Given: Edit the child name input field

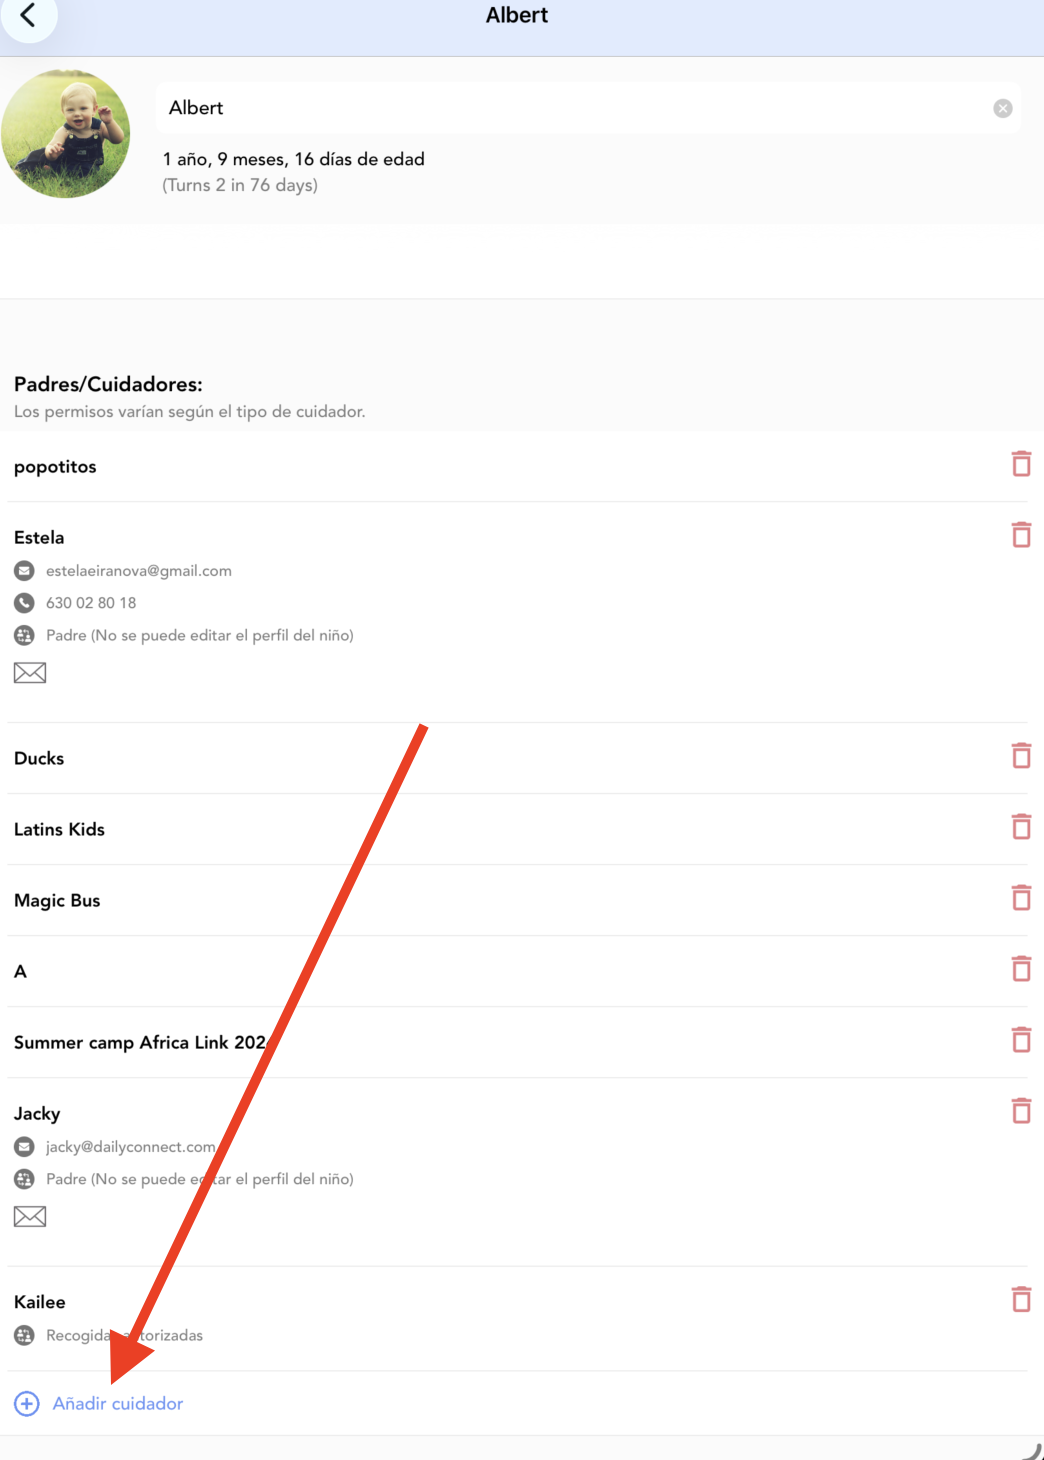Looking at the screenshot, I should pyautogui.click(x=575, y=108).
